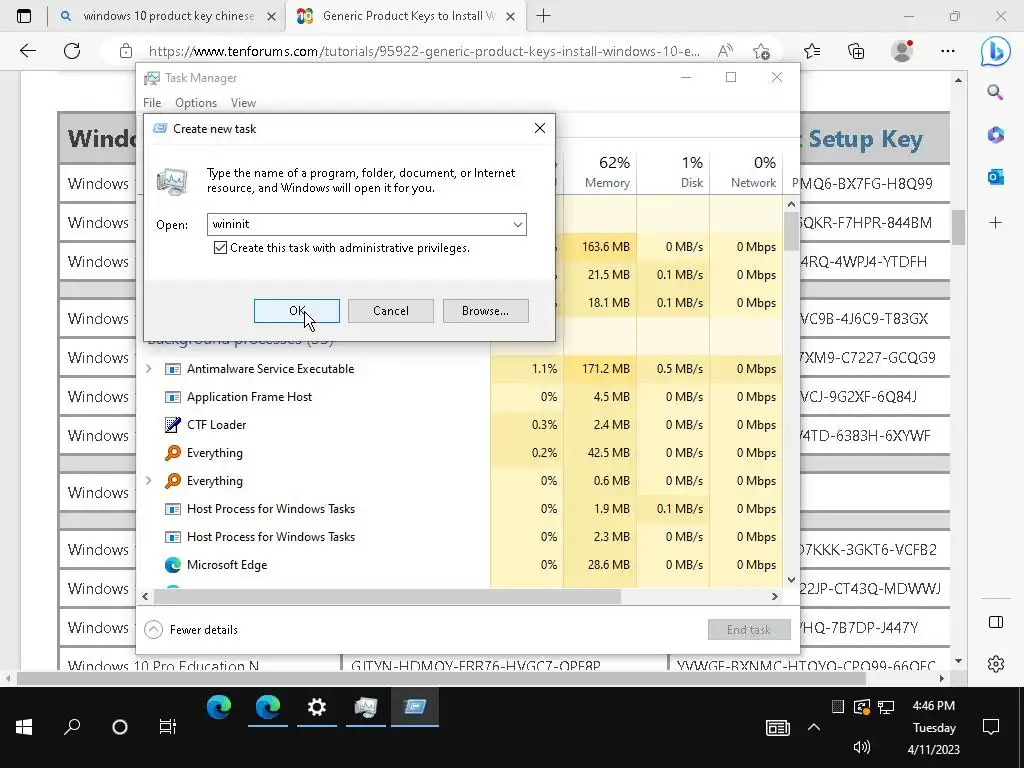Click the browser address bar URL

424,51
